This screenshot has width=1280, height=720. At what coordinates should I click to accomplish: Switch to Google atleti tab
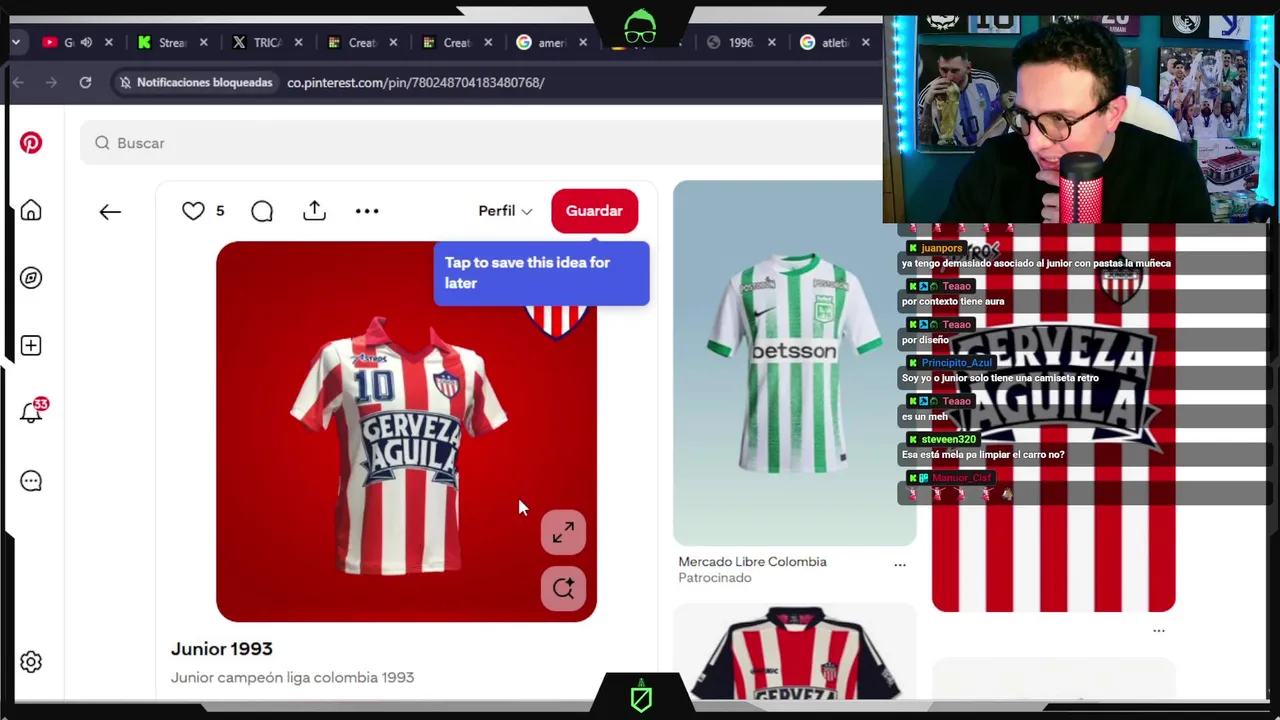coord(826,42)
